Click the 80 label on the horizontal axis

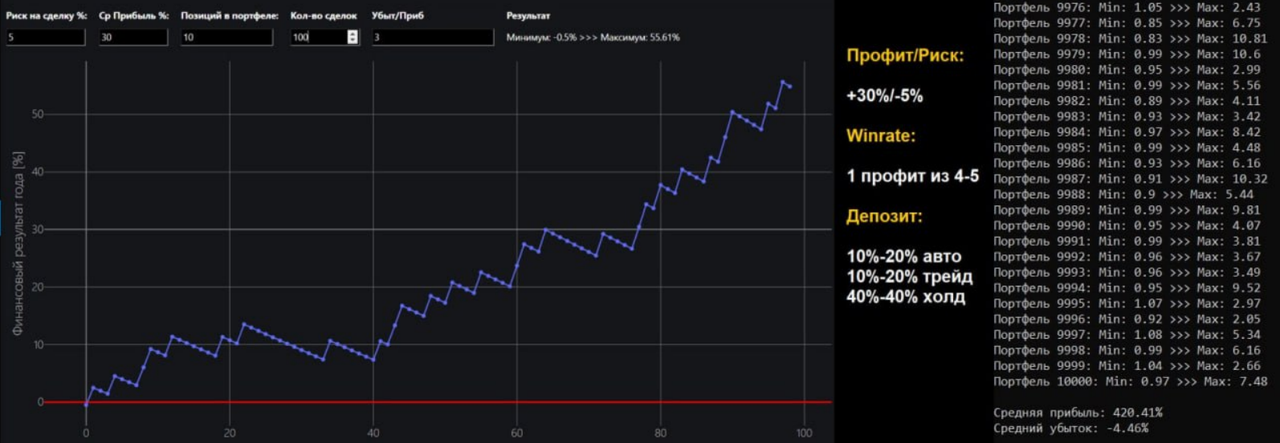coord(660,434)
